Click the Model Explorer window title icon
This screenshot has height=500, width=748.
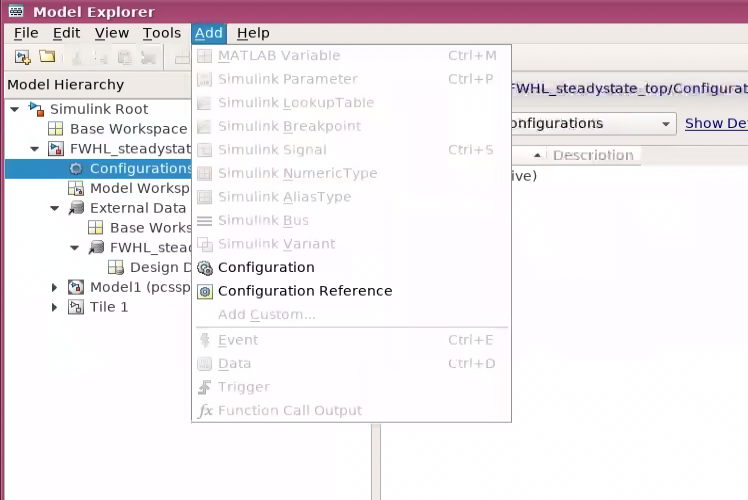(x=16, y=11)
